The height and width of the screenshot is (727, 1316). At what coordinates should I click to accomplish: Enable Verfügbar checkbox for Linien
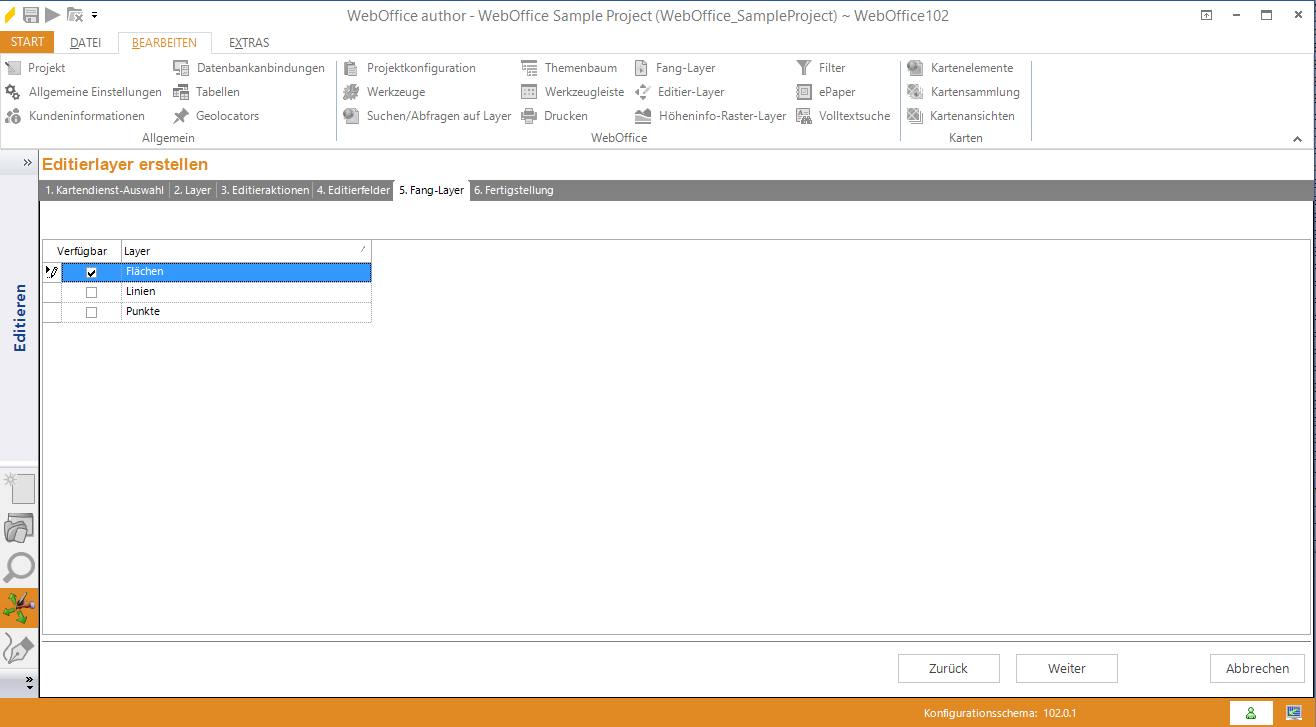(x=92, y=292)
